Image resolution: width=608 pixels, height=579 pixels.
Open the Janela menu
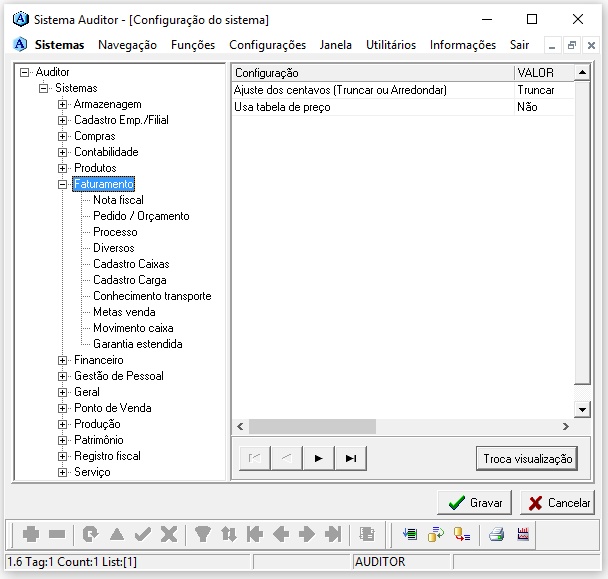coord(335,45)
